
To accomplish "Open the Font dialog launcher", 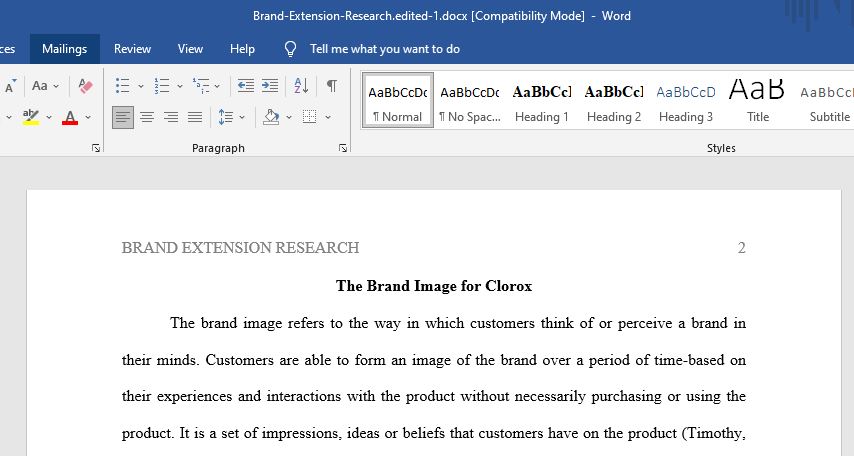I will point(96,148).
